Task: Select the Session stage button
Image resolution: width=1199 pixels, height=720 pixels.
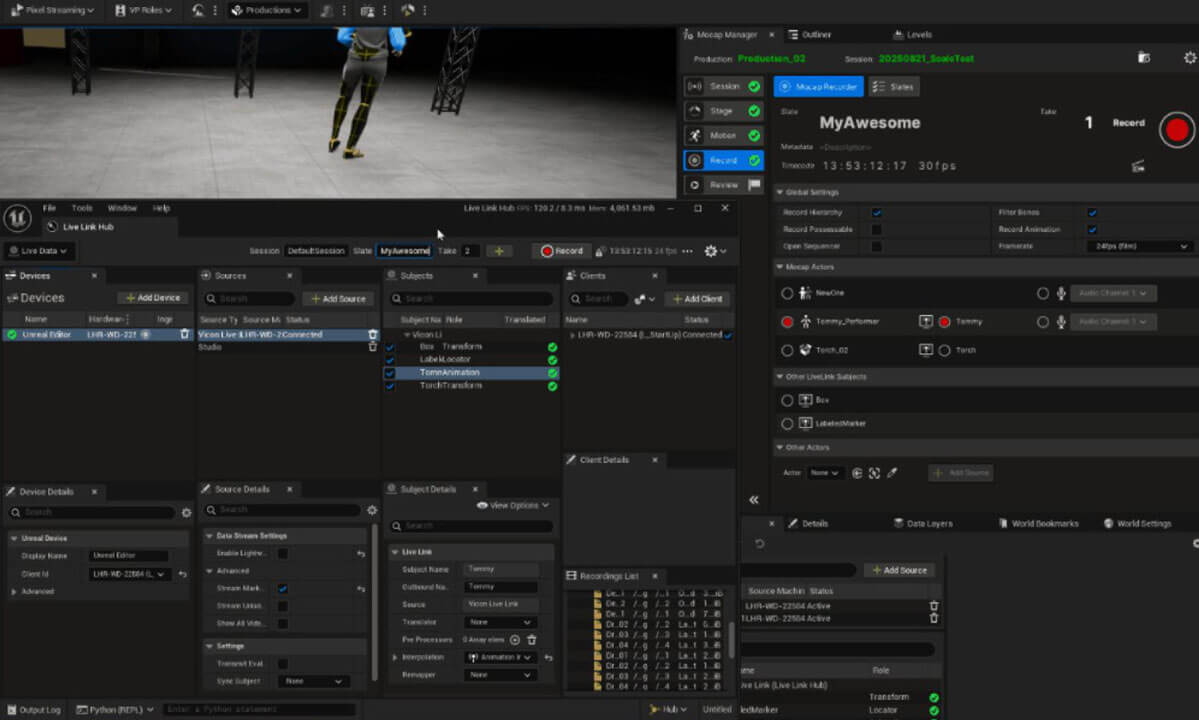Action: (723, 86)
